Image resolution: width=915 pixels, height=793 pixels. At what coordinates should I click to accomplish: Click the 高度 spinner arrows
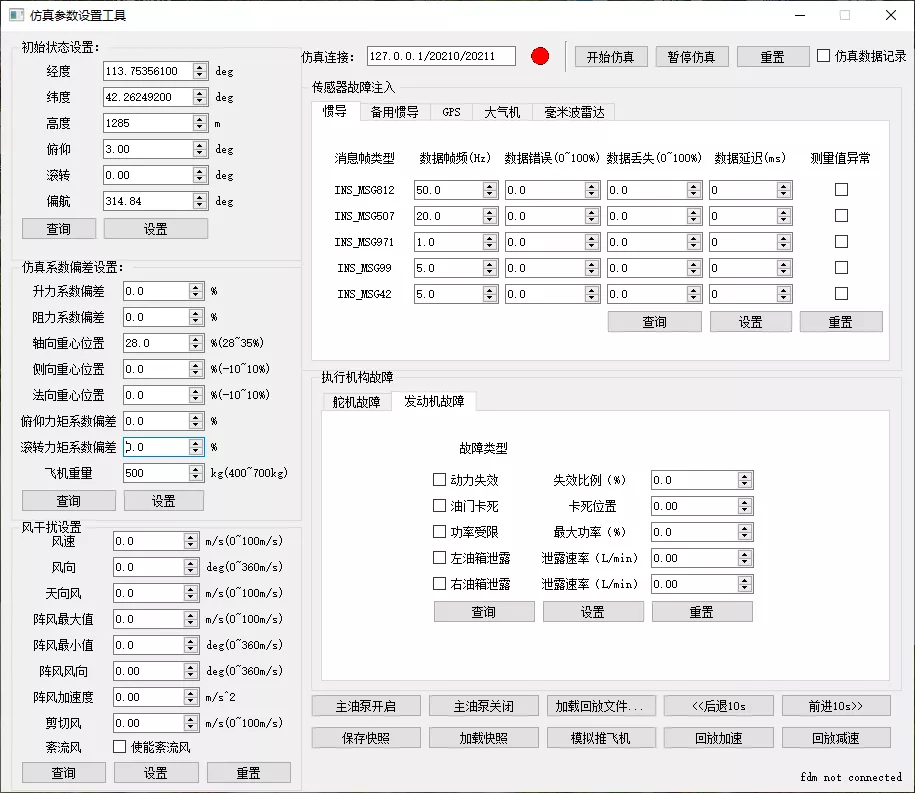click(200, 123)
